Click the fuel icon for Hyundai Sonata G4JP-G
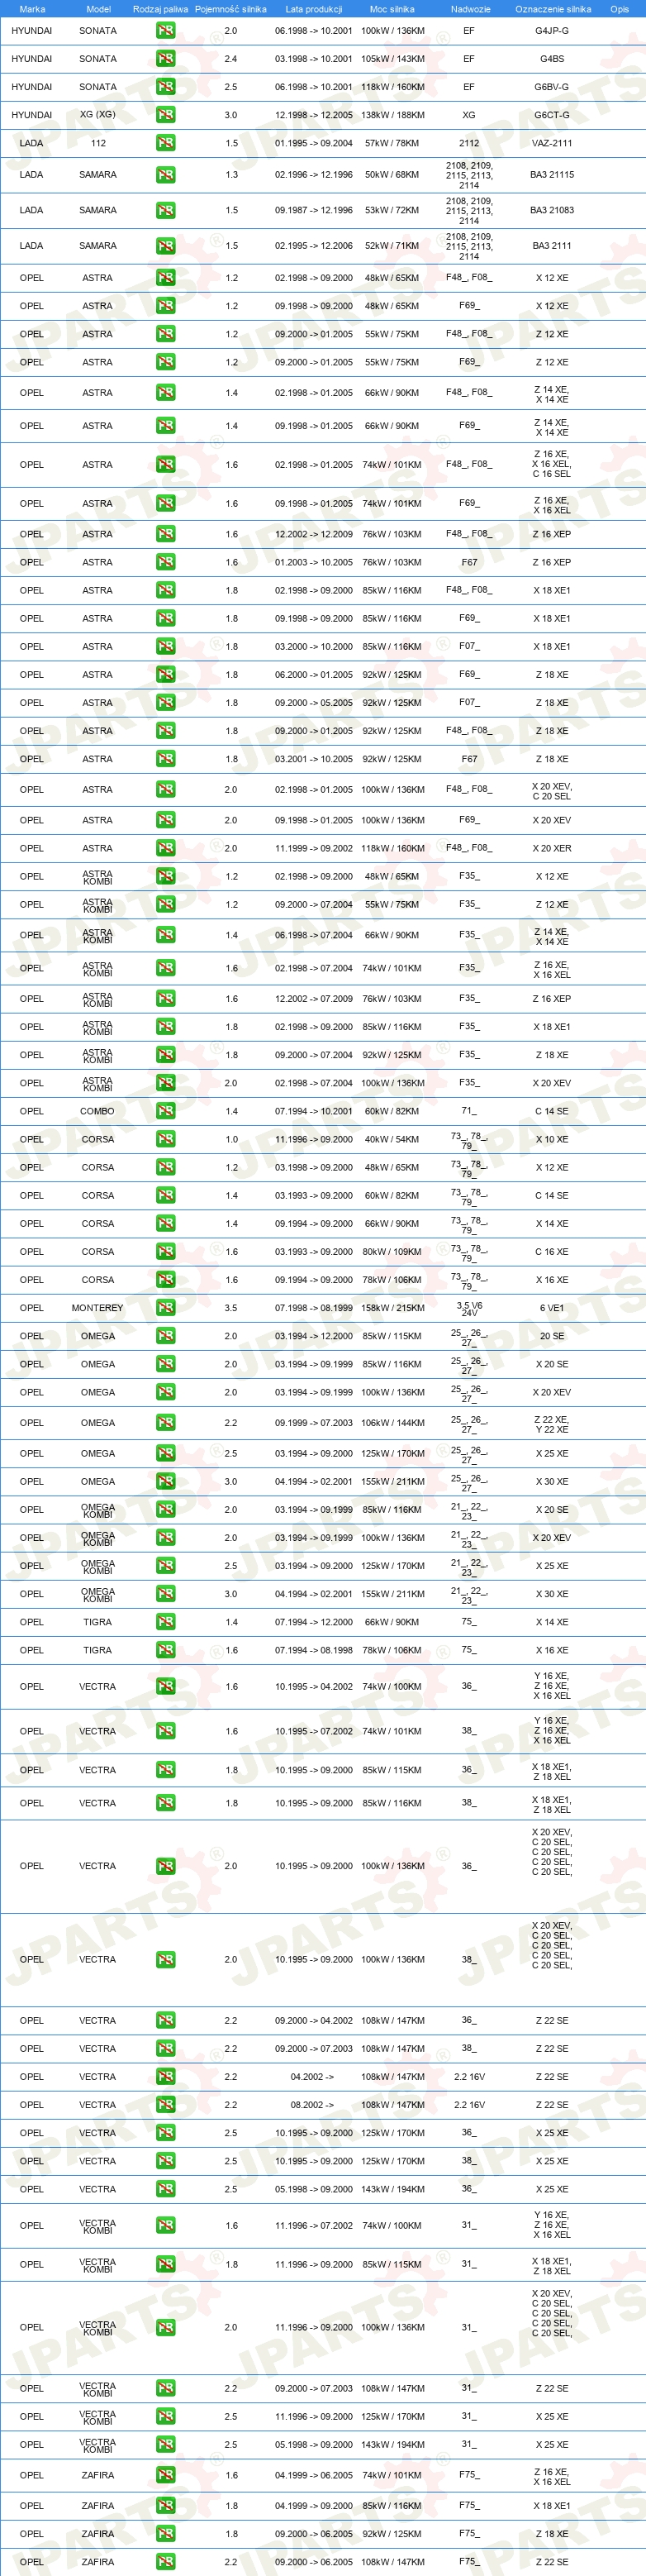Viewport: 646px width, 2576px height. tap(165, 31)
